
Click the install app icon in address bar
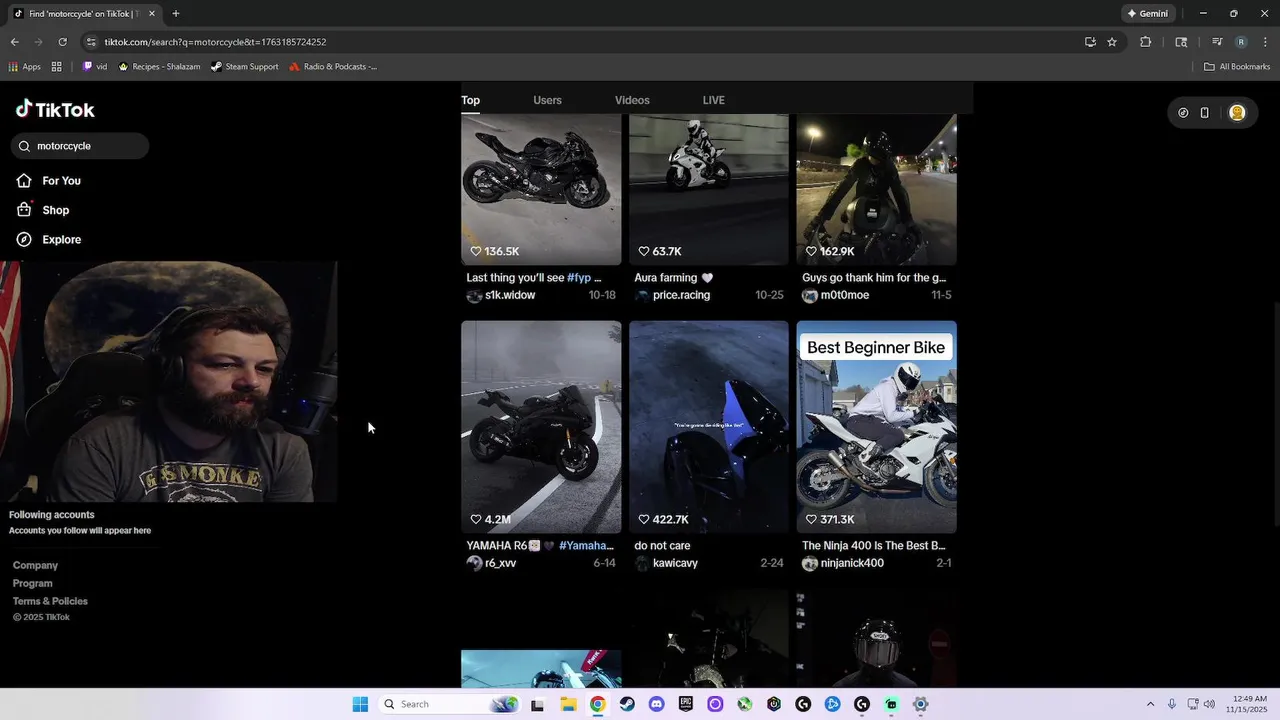coord(1090,42)
